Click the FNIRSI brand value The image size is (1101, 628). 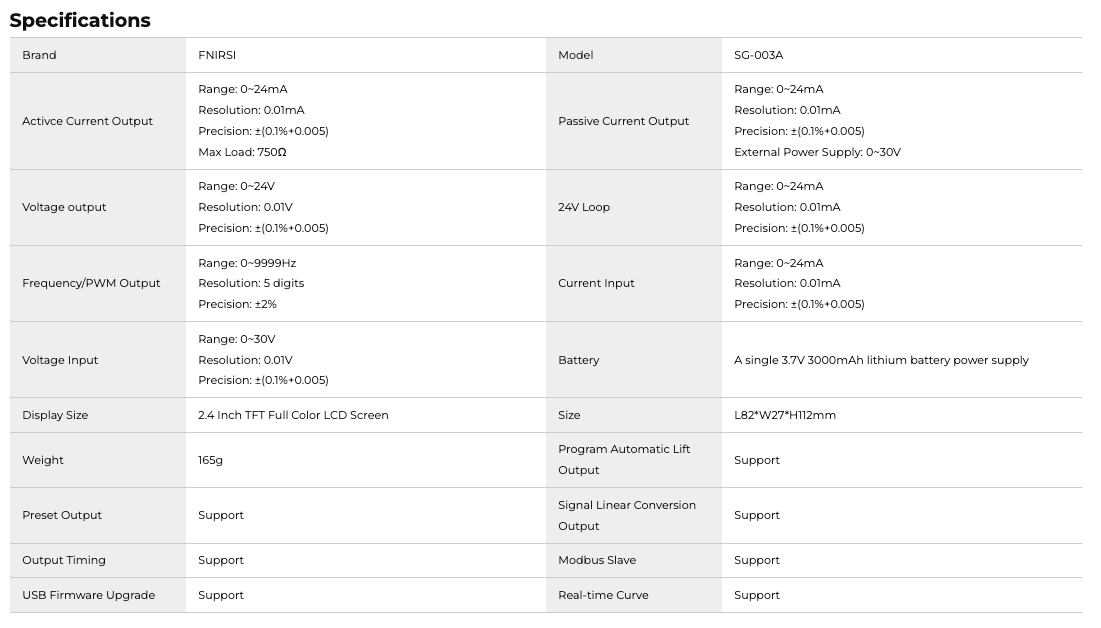click(x=217, y=55)
